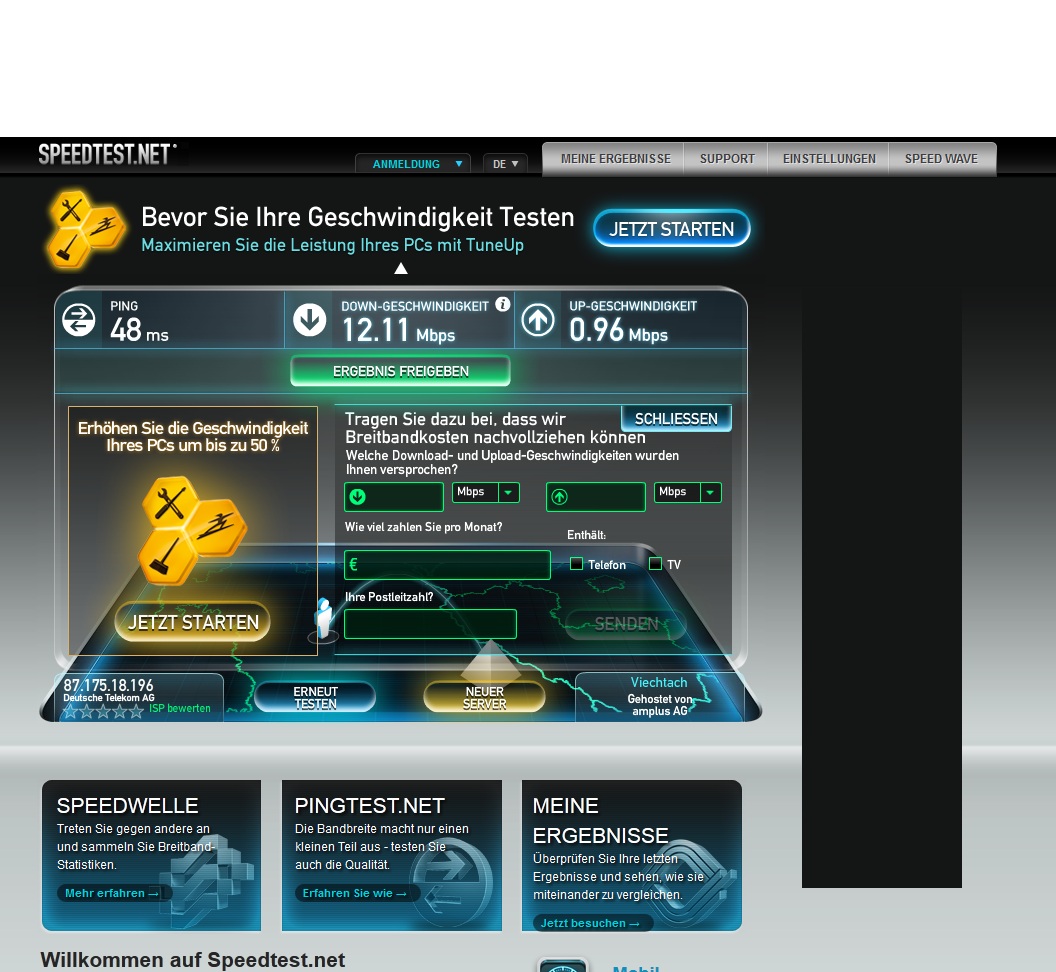Close the survey with Schliessen
This screenshot has height=972, width=1056.
pos(676,418)
